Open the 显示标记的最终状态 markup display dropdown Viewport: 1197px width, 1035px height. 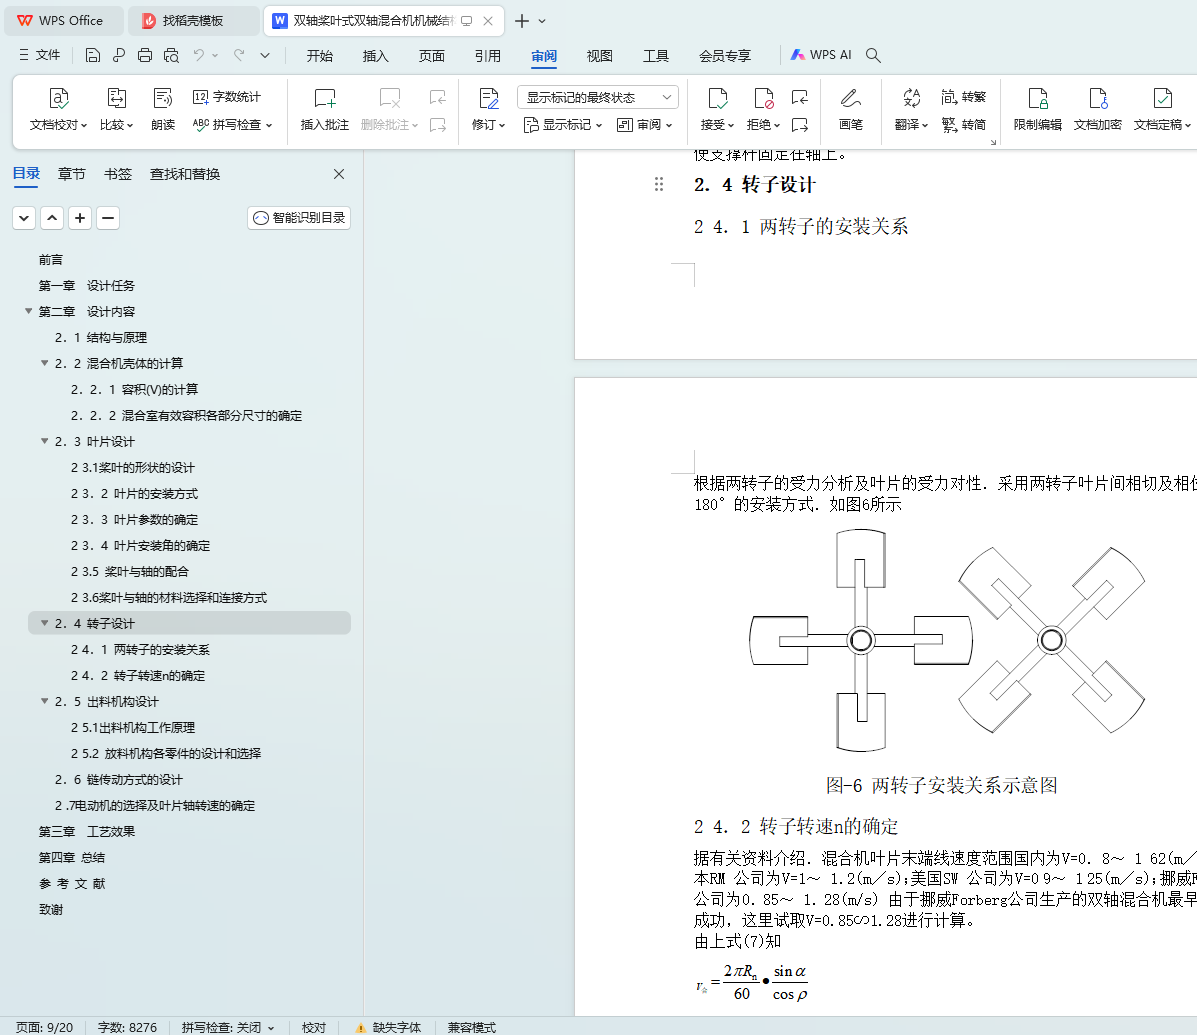coord(598,97)
